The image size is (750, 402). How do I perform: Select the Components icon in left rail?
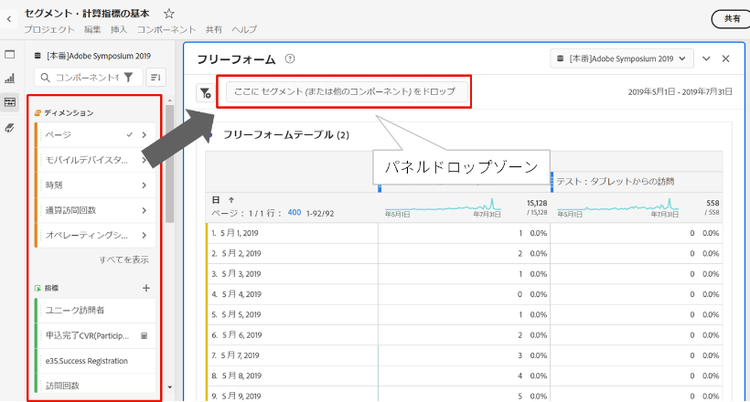coord(10,102)
